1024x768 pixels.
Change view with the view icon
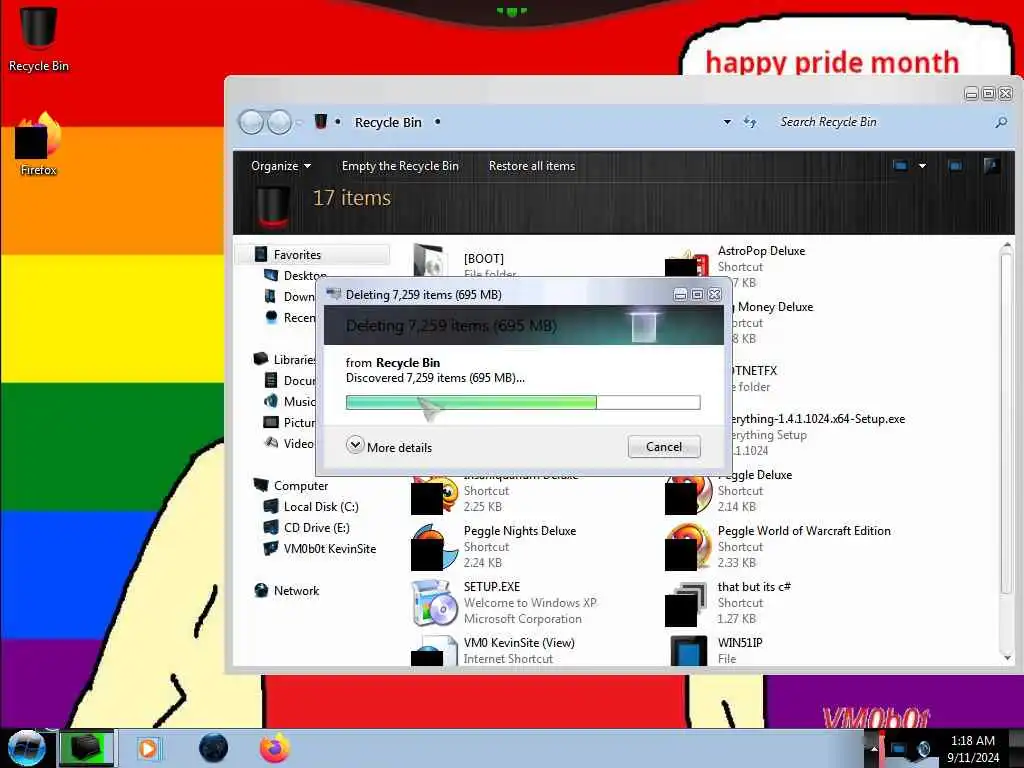[900, 166]
